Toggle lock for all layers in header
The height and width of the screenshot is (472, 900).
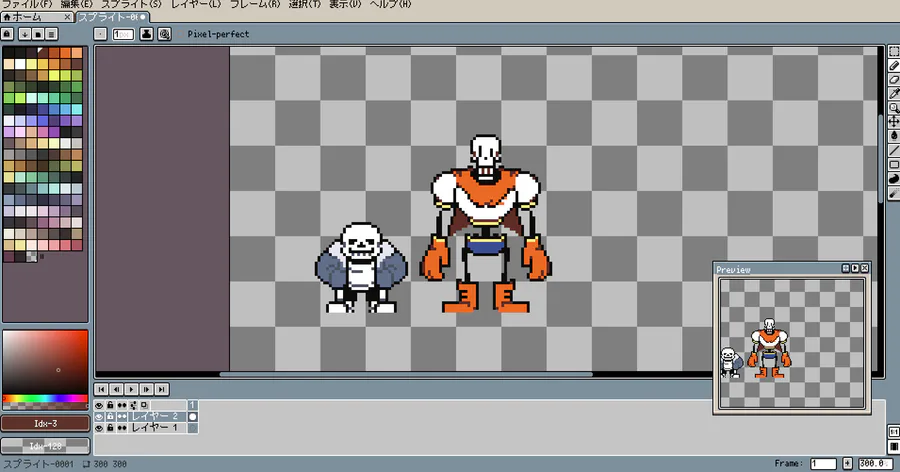(110, 405)
